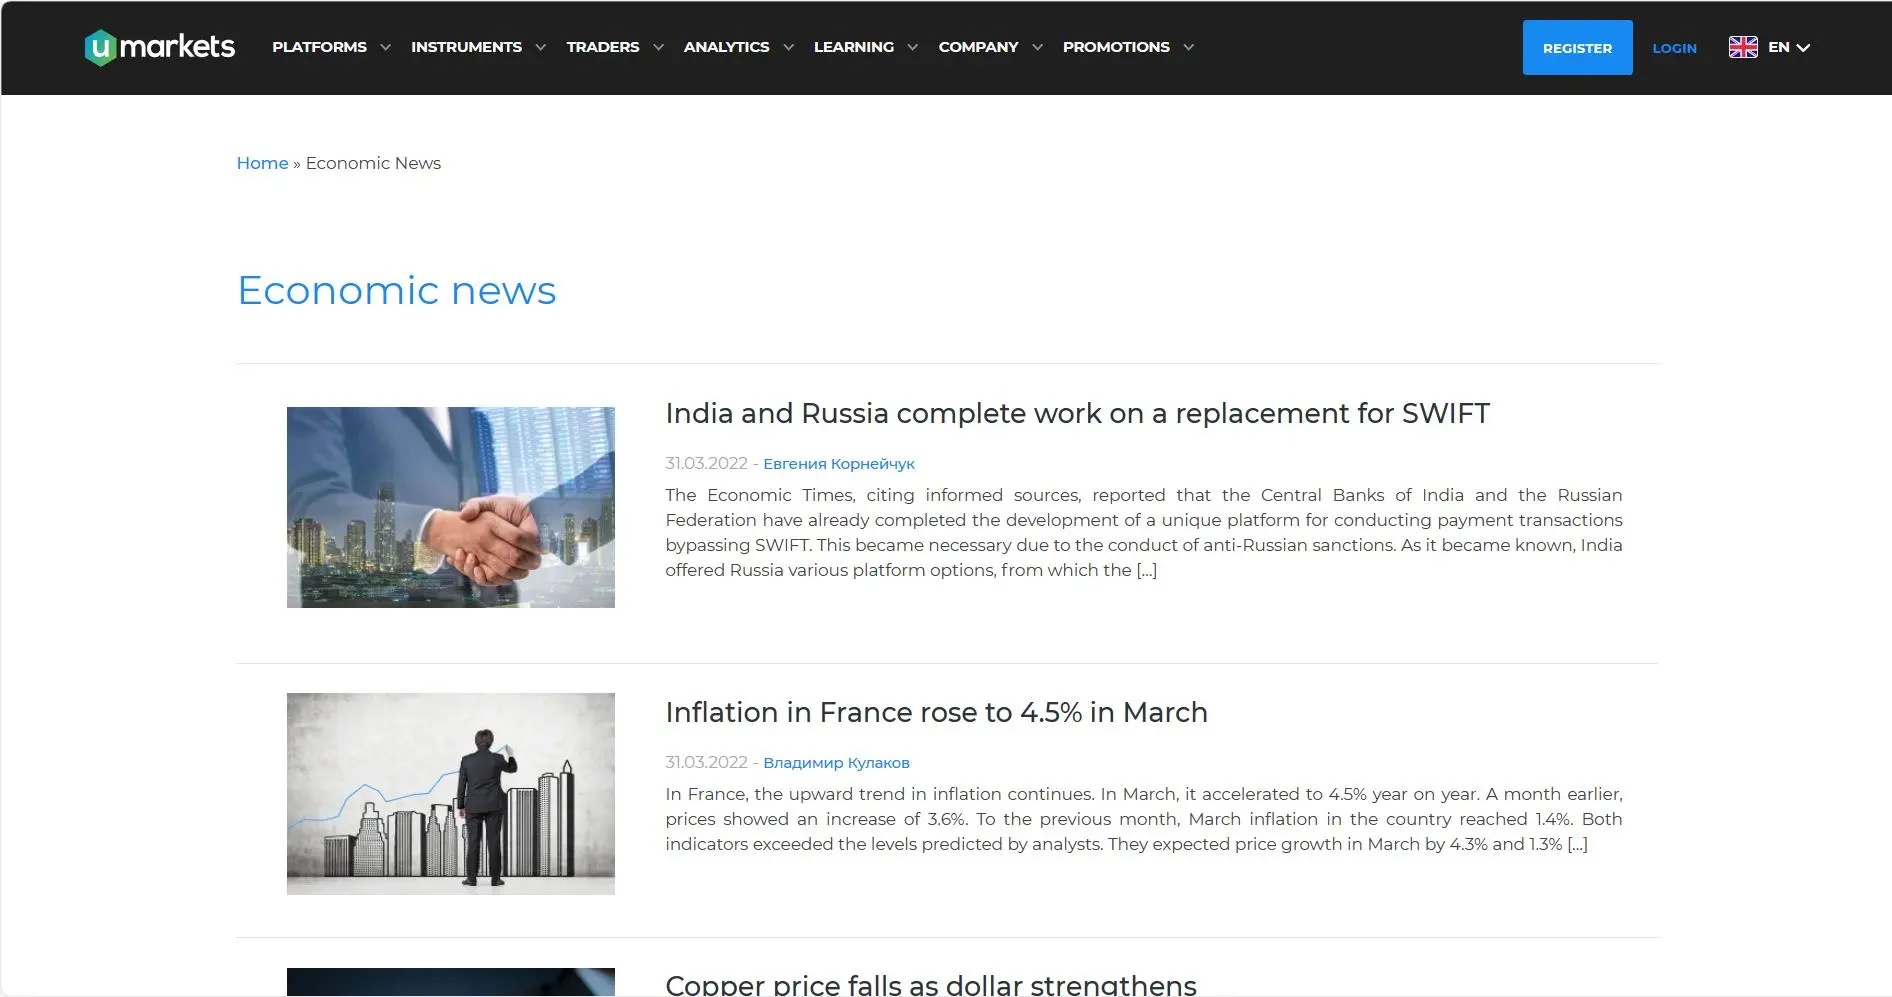
Task: Go to Home via breadcrumb
Action: click(x=262, y=163)
